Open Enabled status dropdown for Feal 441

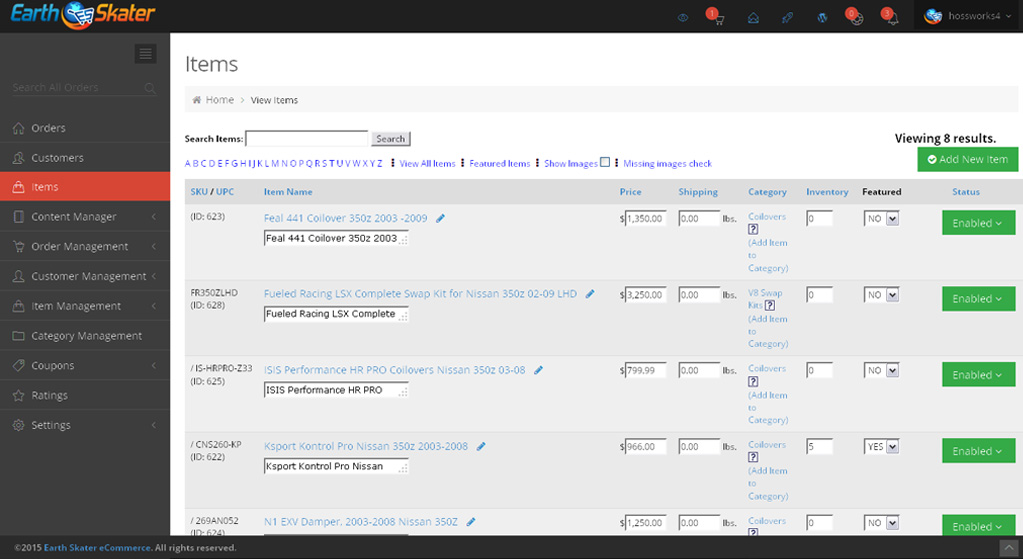(978, 223)
